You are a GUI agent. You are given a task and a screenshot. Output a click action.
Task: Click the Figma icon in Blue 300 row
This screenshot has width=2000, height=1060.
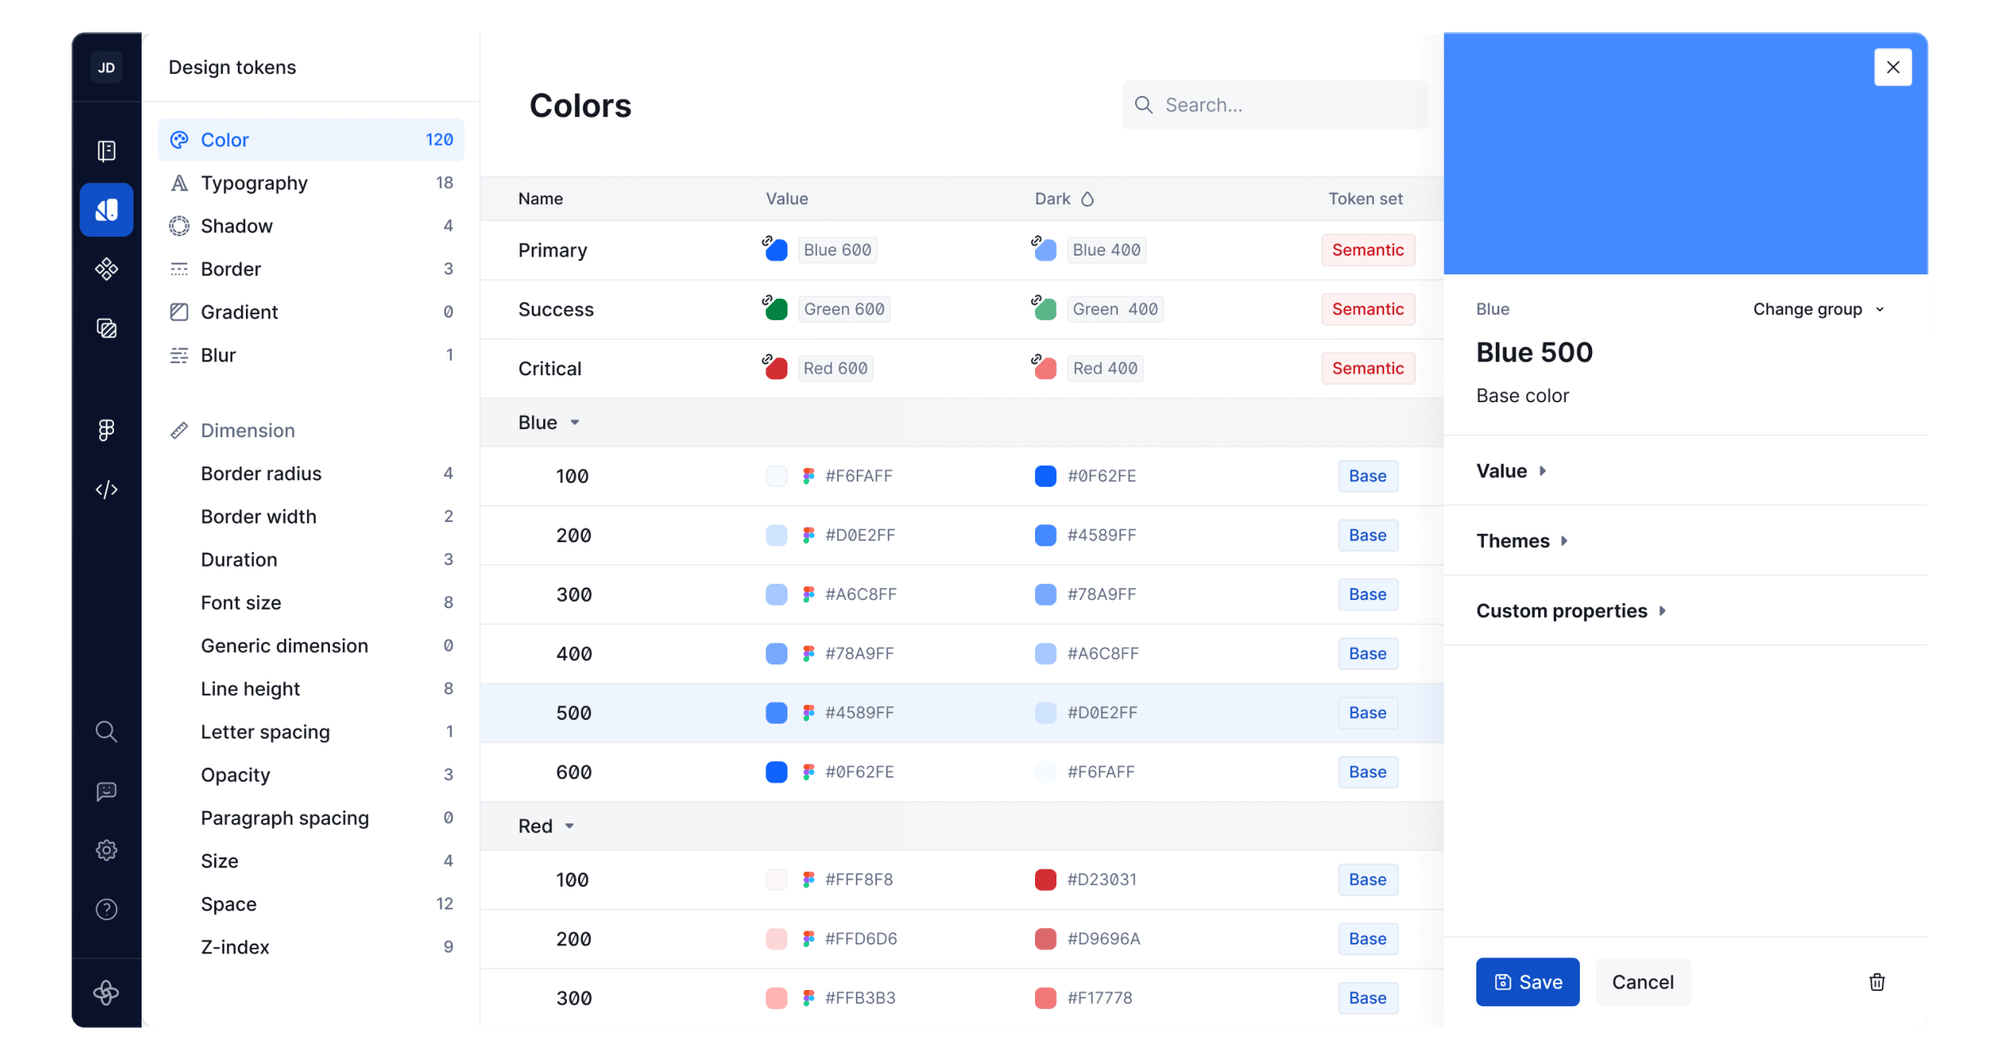pyautogui.click(x=808, y=595)
